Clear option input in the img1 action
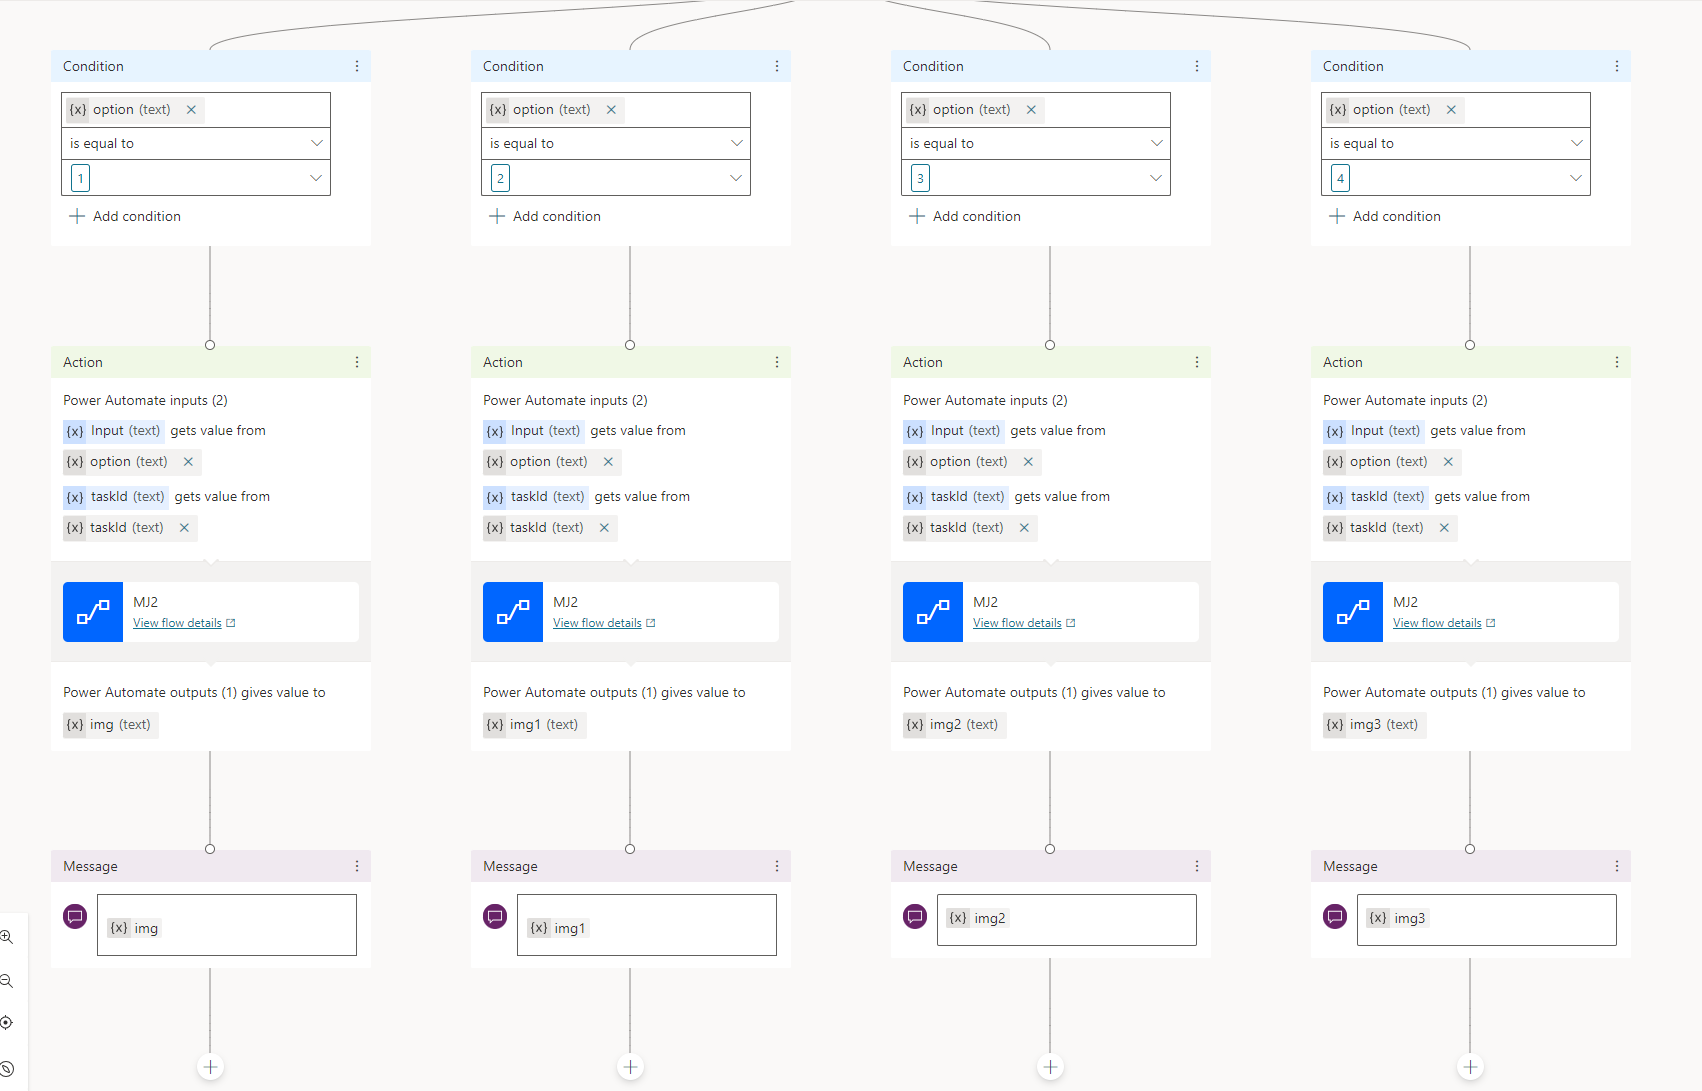Image resolution: width=1702 pixels, height=1091 pixels. (608, 462)
